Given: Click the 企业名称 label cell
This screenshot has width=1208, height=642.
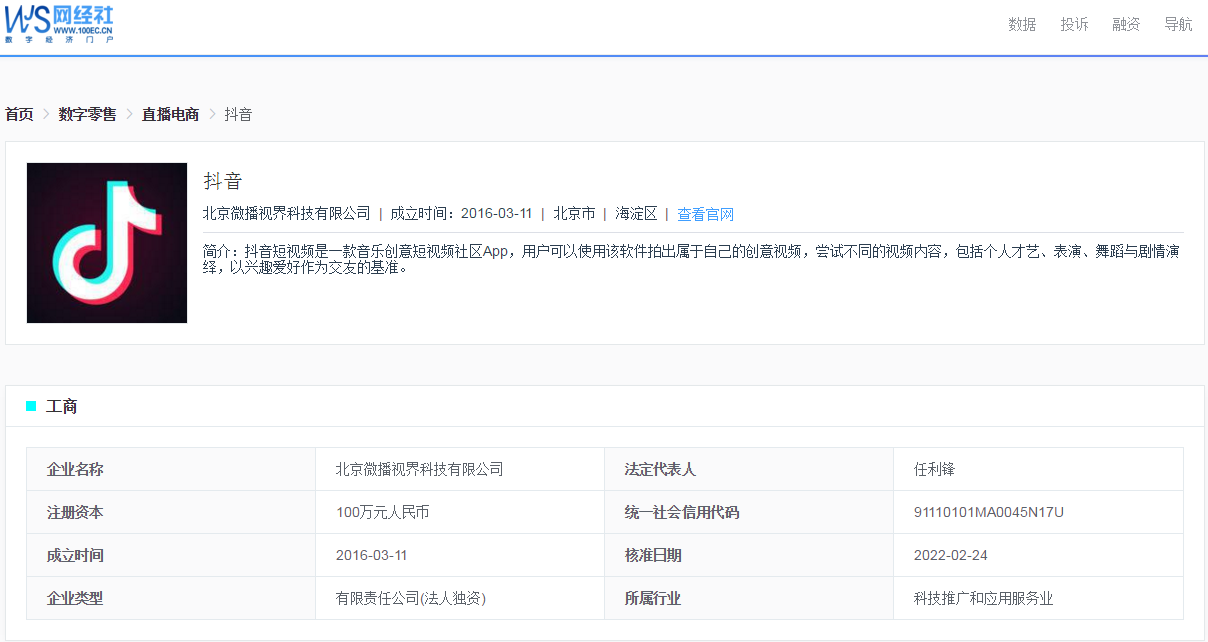Looking at the screenshot, I should (x=171, y=469).
